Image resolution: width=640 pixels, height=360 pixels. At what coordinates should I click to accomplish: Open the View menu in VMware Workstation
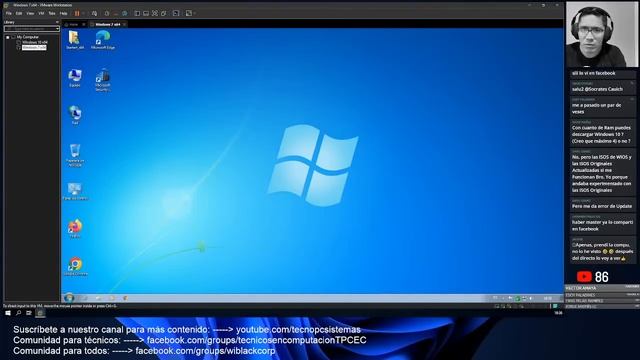(x=30, y=13)
